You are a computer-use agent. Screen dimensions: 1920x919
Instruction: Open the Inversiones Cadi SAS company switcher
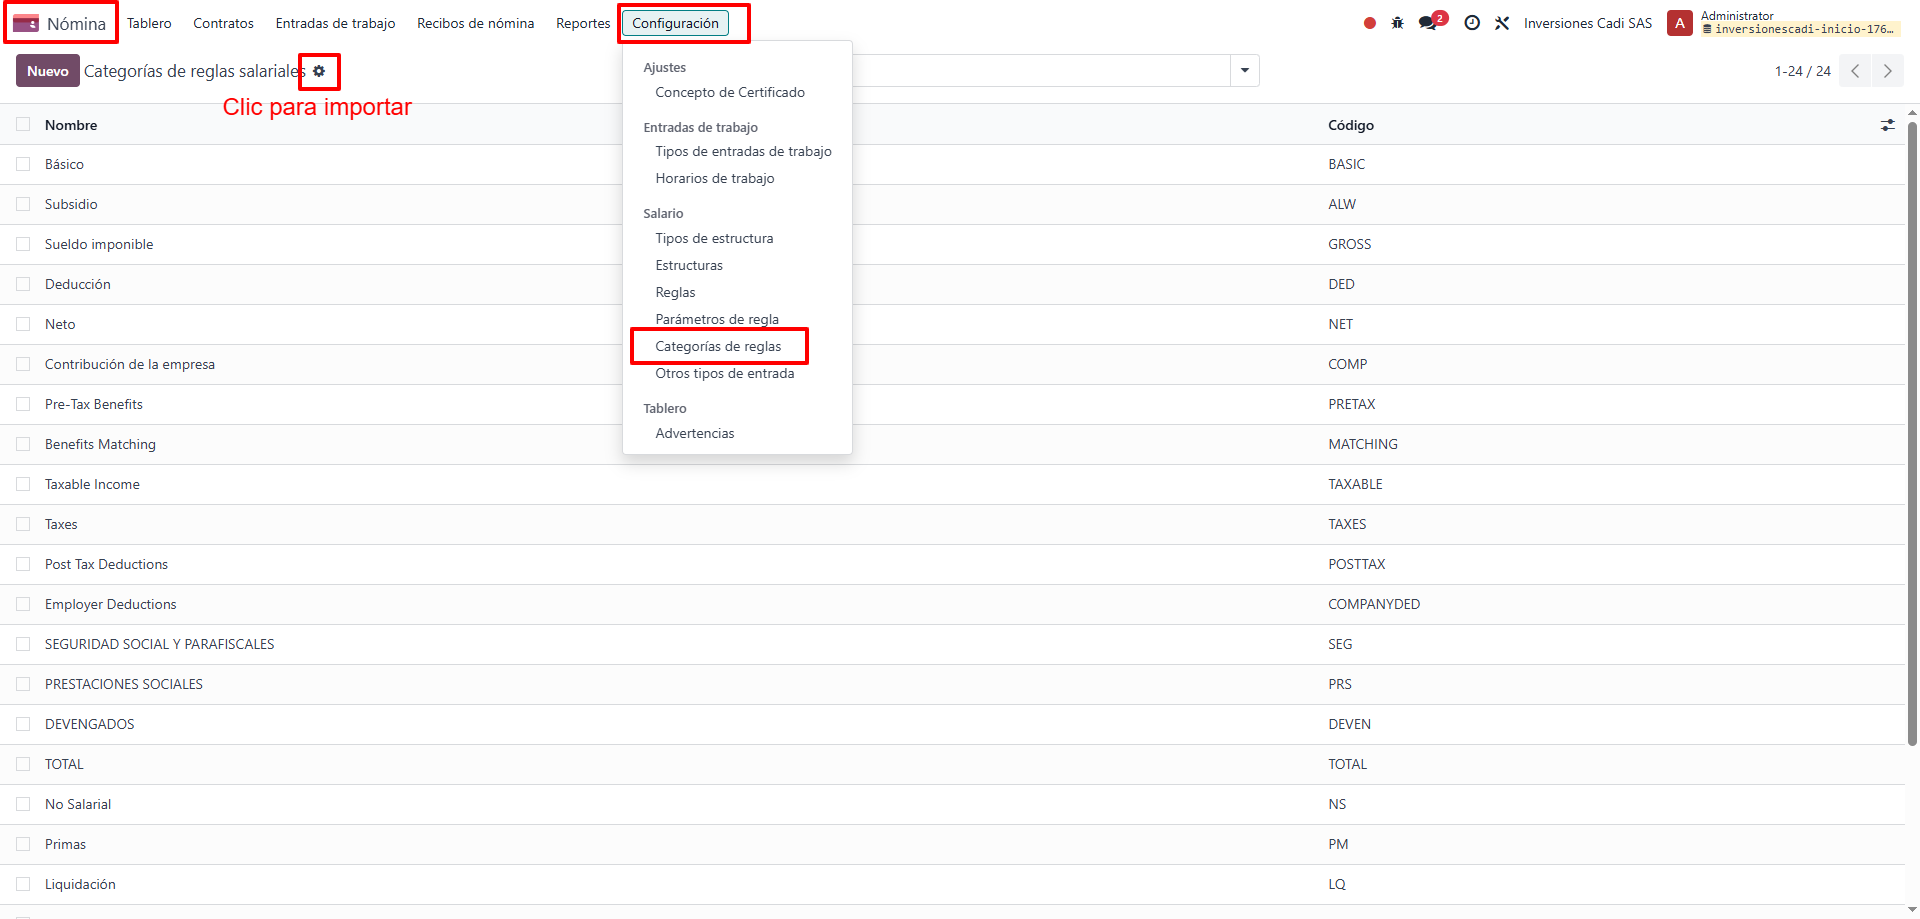1588,23
